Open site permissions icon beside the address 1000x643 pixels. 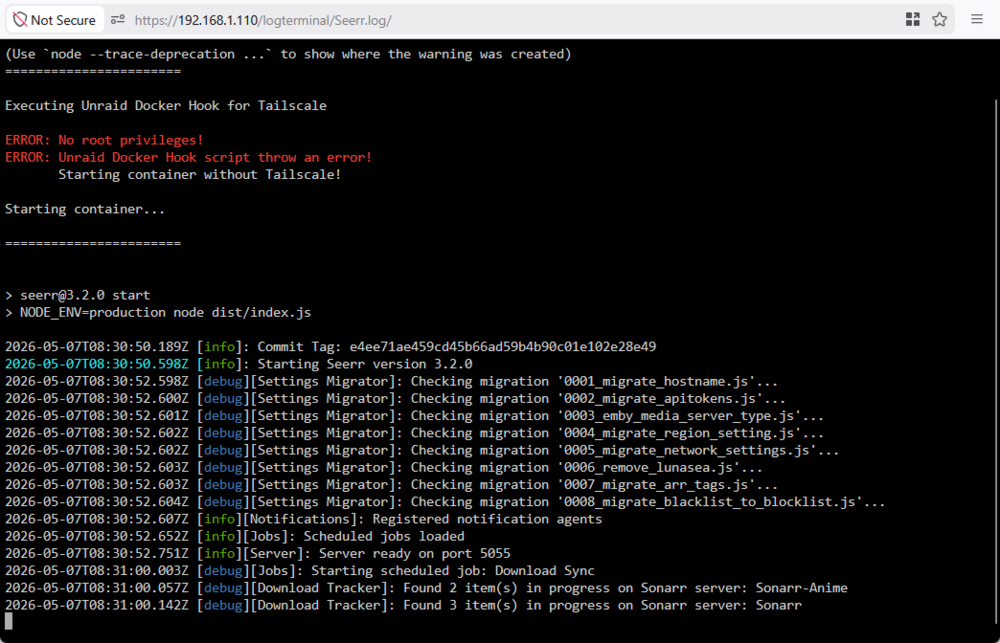tap(117, 20)
